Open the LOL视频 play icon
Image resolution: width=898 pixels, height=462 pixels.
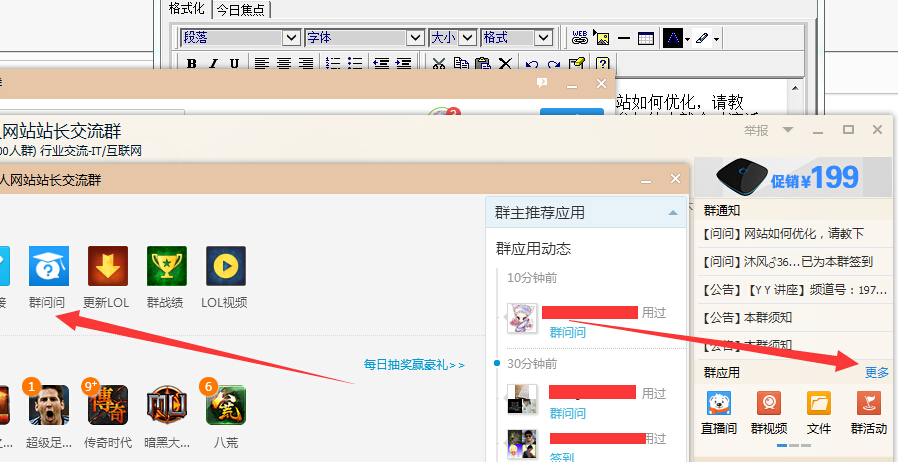pyautogui.click(x=225, y=267)
